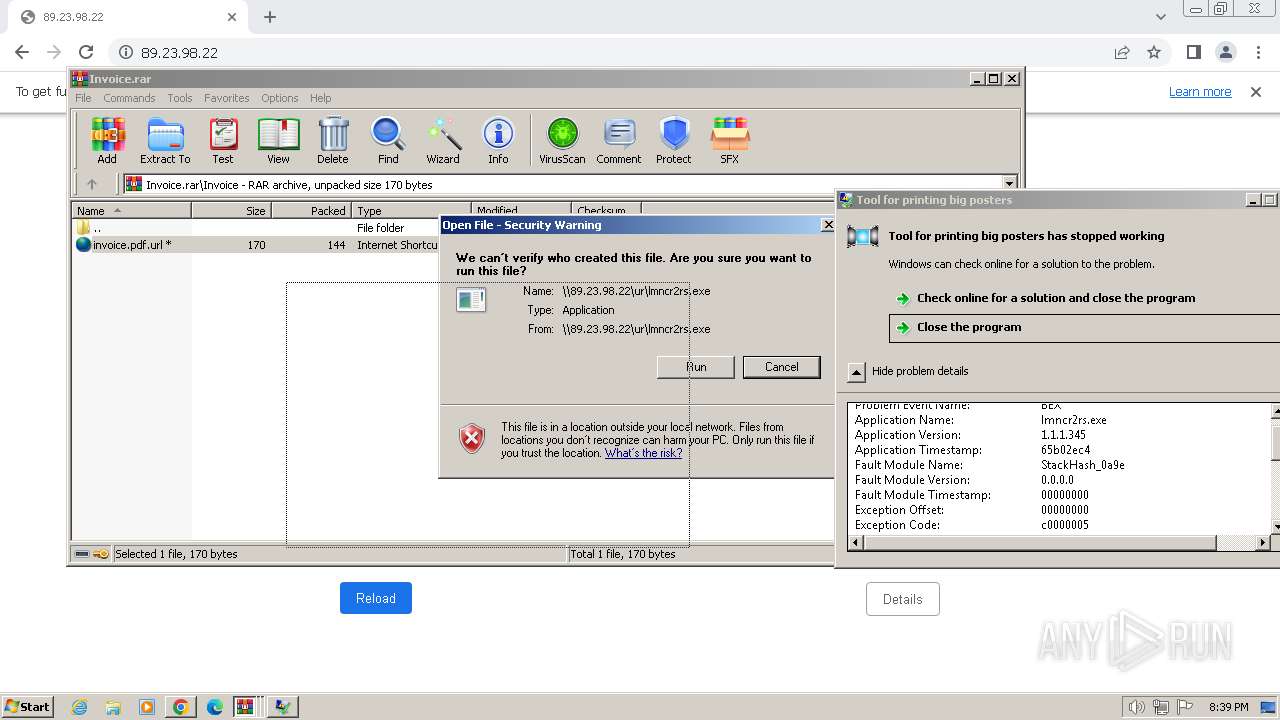1280x720 pixels.
Task: Click the taskbar clock showing 8:39 PM
Action: pos(1228,707)
